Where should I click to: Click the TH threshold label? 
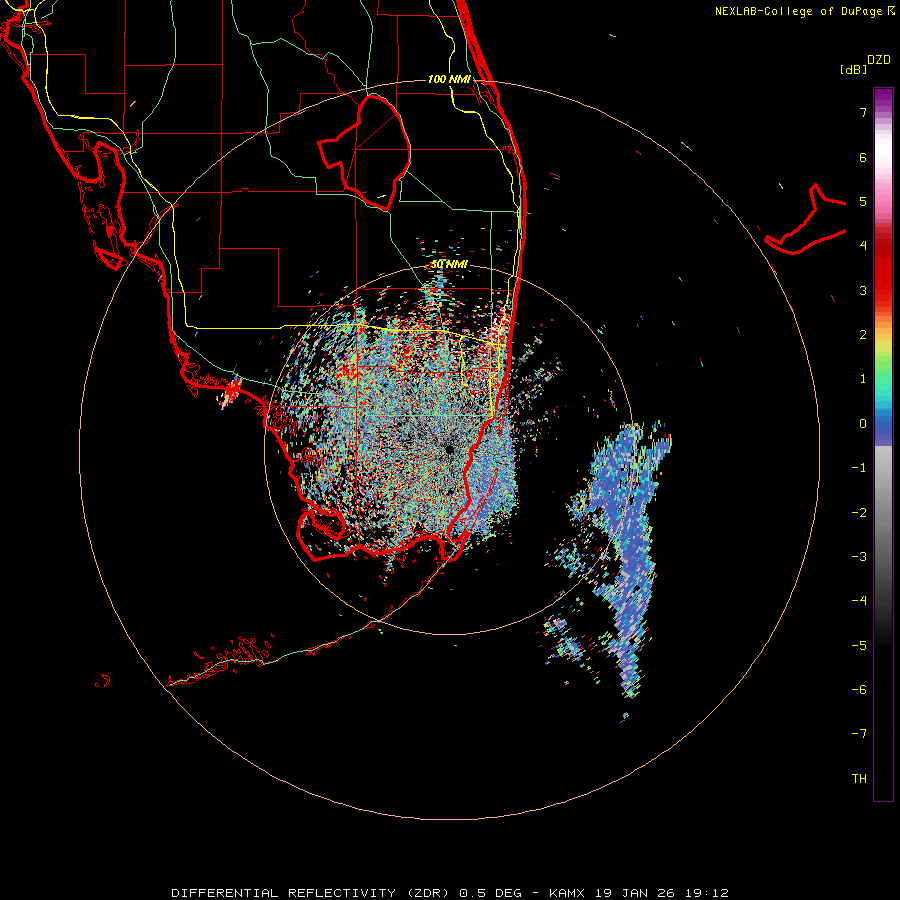click(x=859, y=778)
